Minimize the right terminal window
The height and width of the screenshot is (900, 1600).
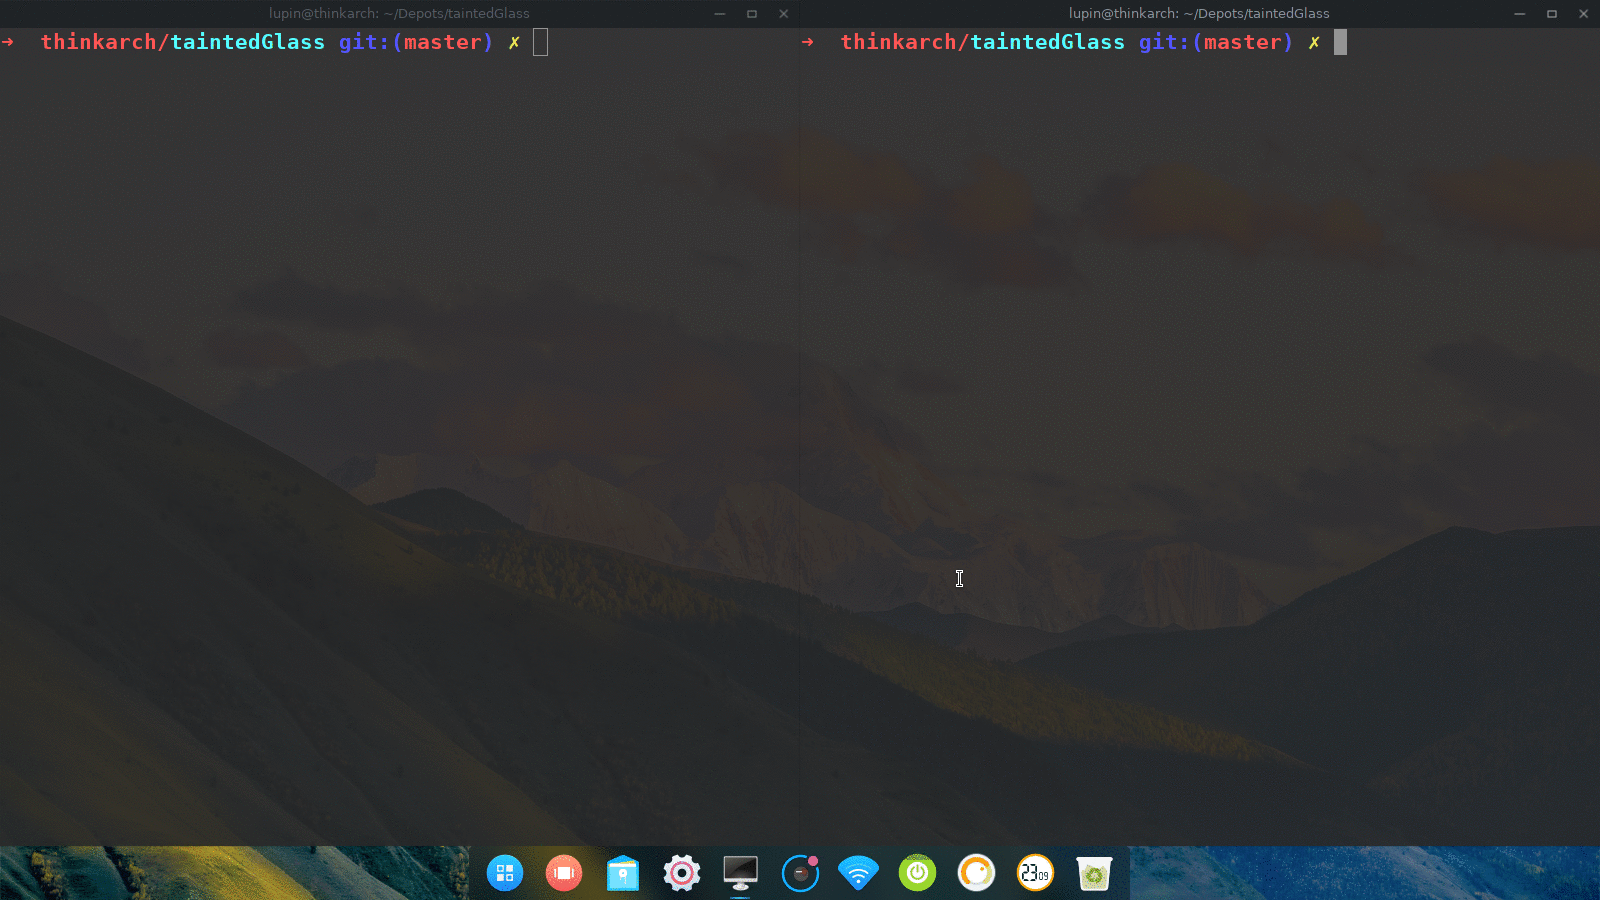(x=1519, y=14)
